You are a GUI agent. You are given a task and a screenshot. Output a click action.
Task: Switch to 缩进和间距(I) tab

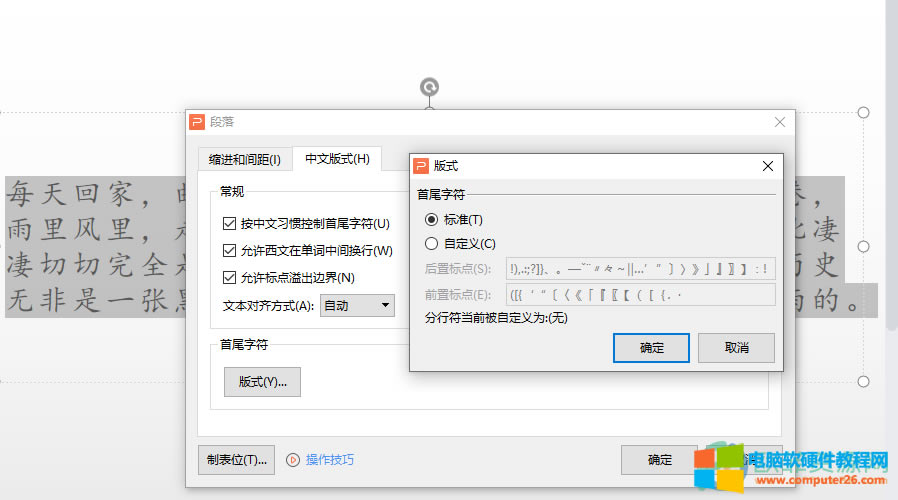pyautogui.click(x=245, y=159)
